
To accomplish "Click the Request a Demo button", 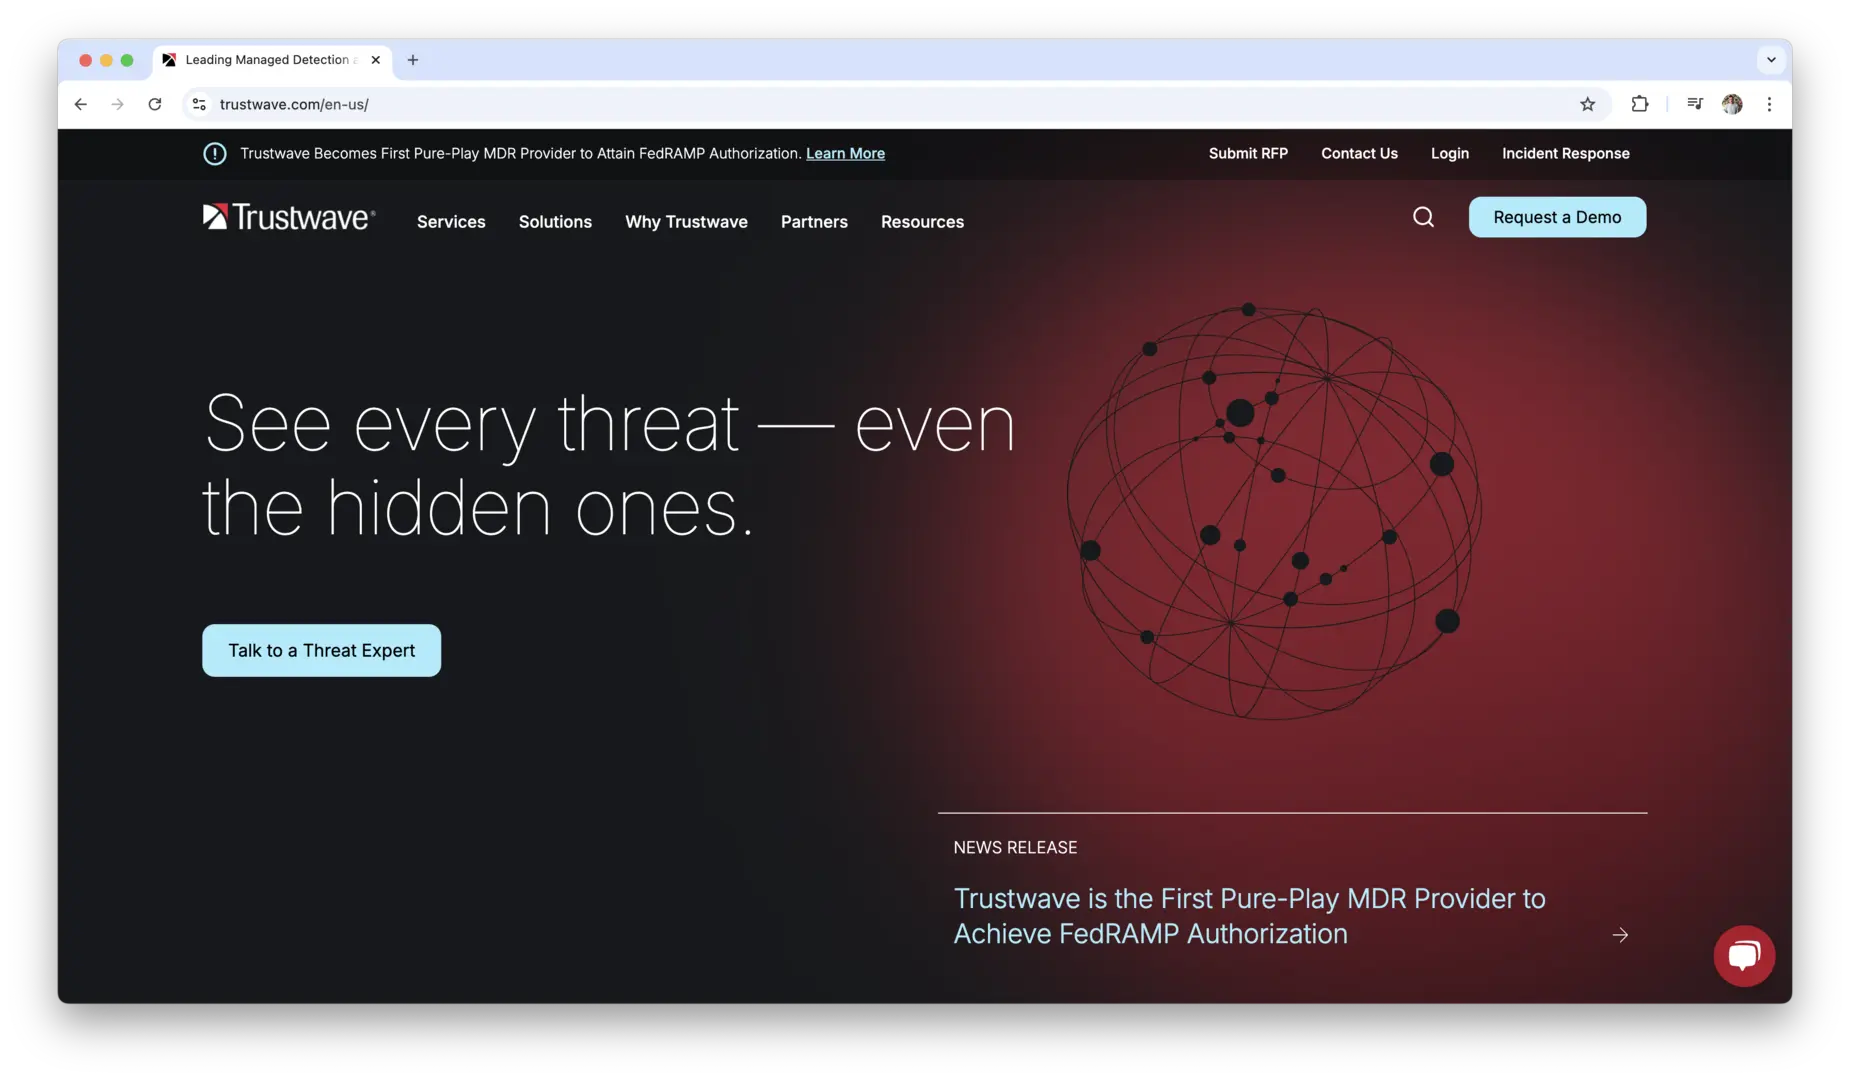I will 1557,217.
